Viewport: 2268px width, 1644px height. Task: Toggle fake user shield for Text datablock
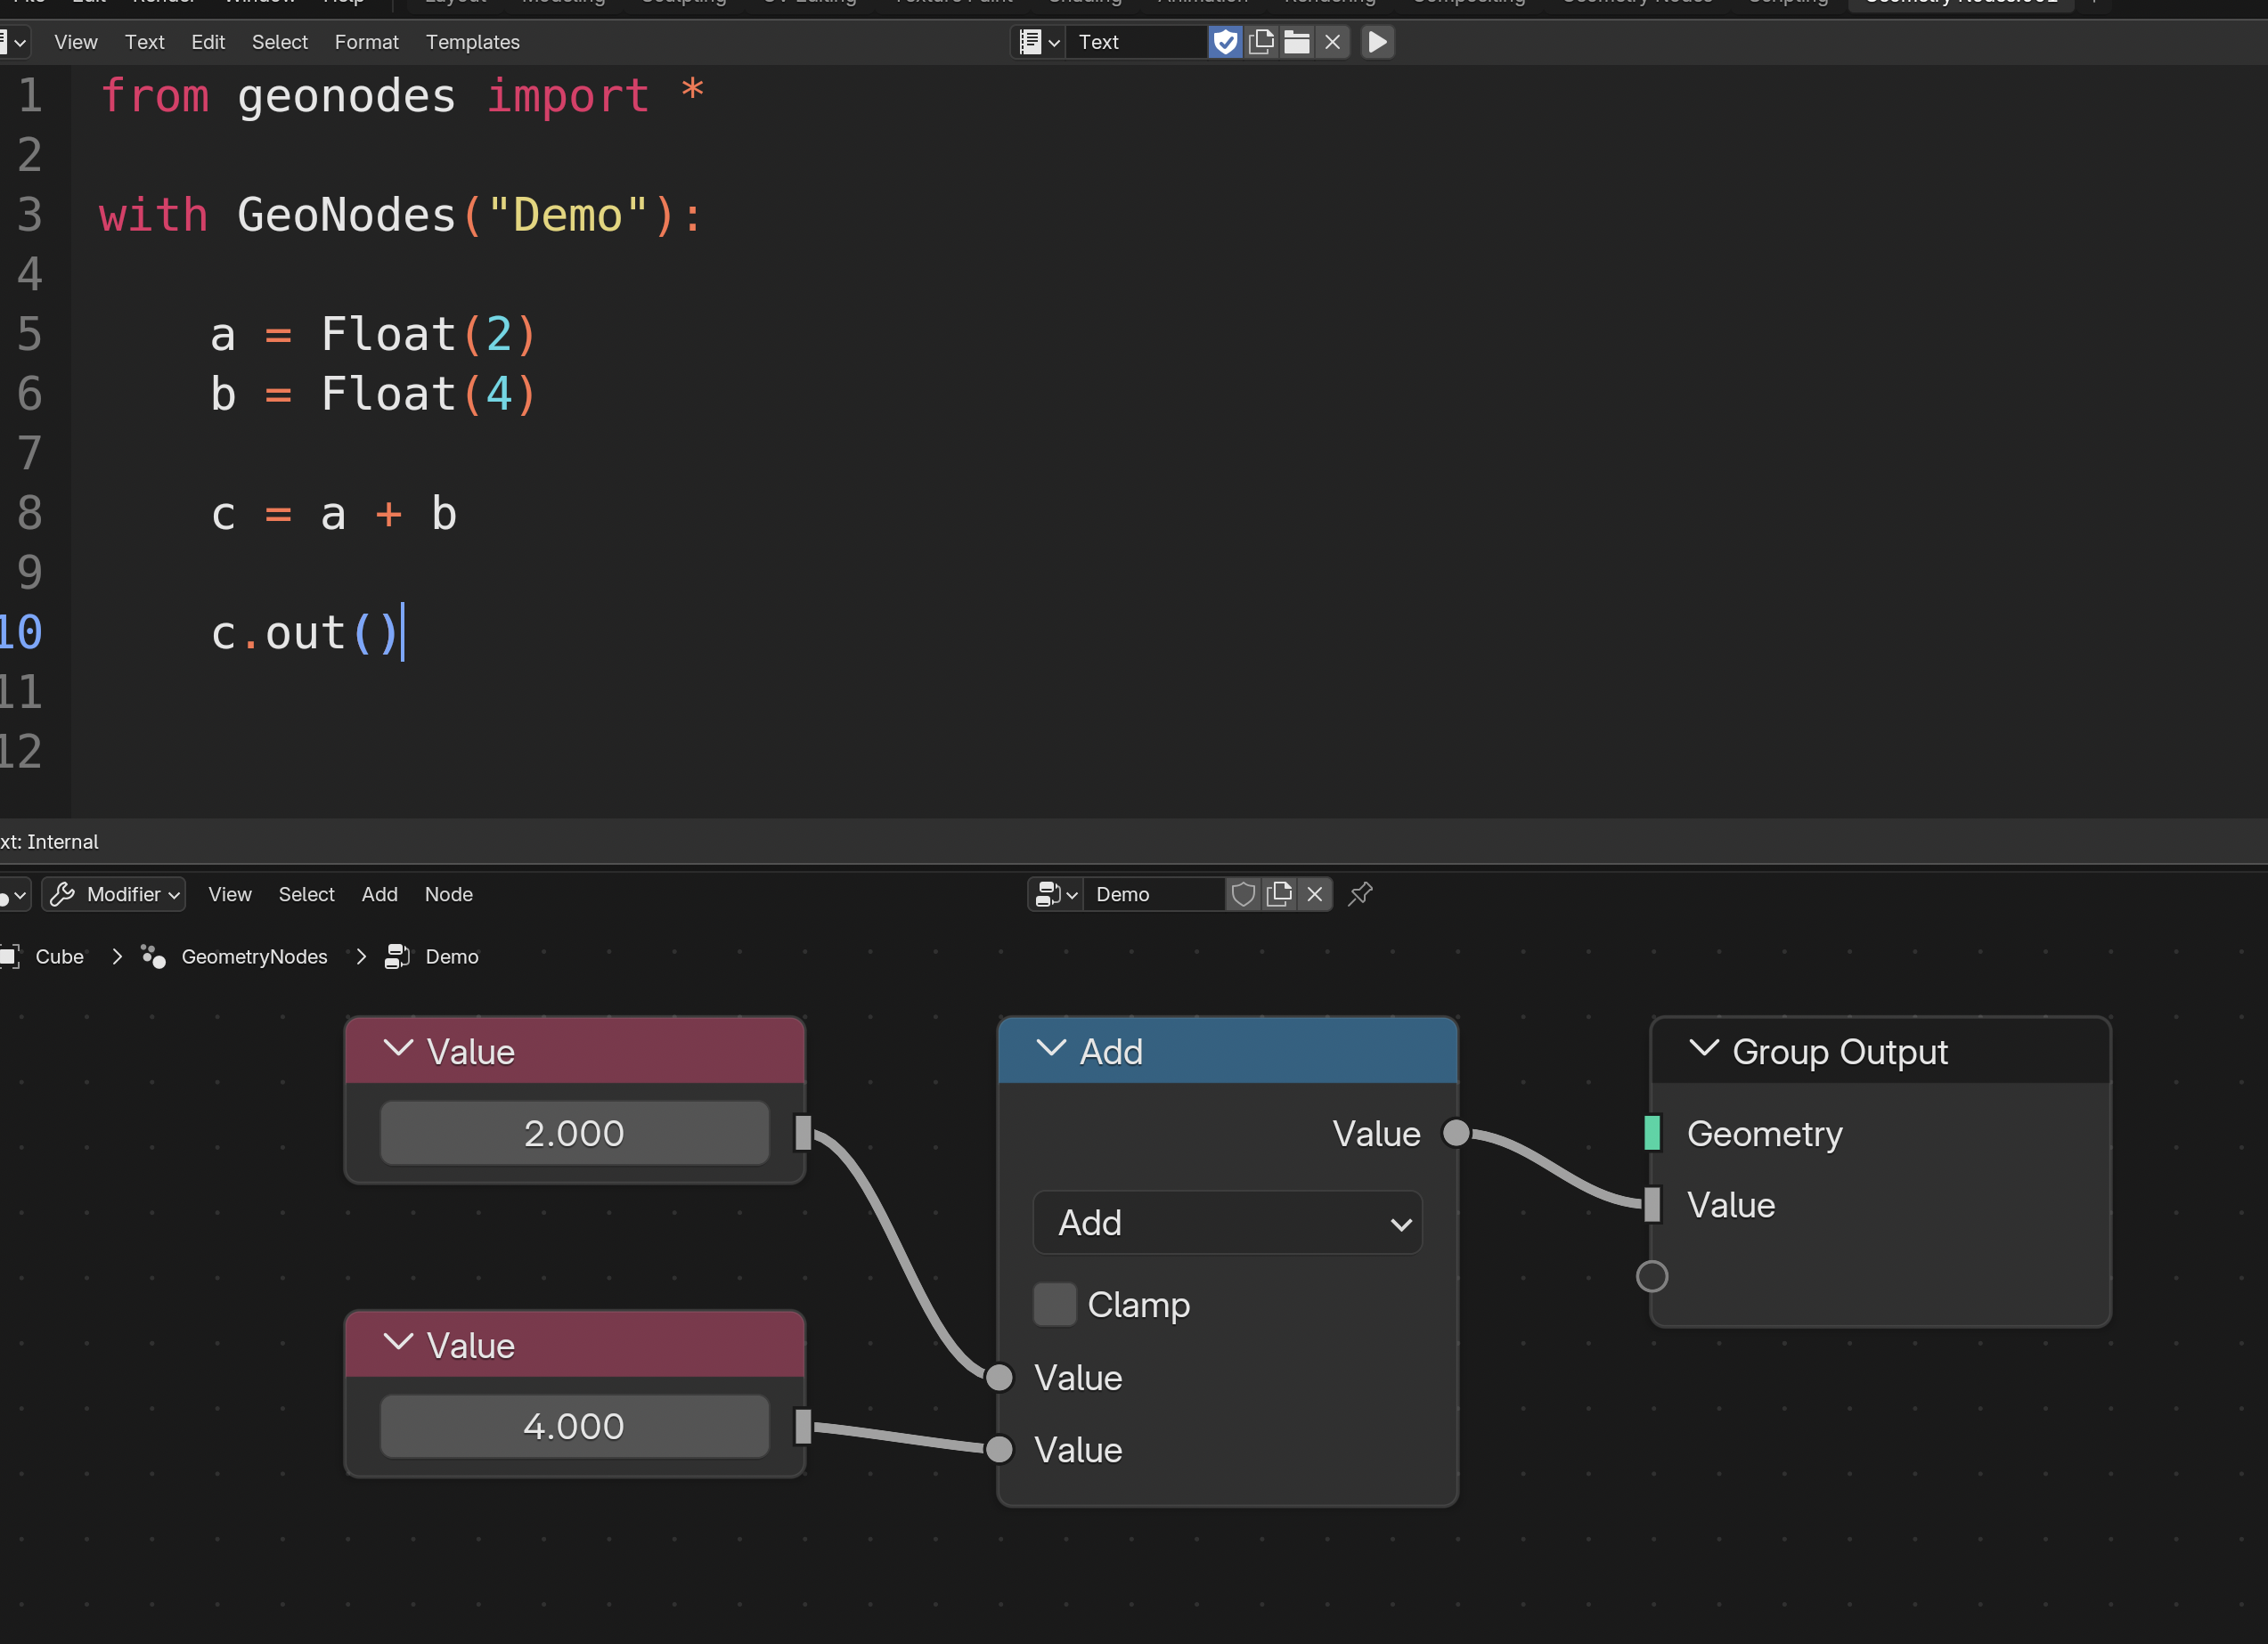click(1225, 42)
